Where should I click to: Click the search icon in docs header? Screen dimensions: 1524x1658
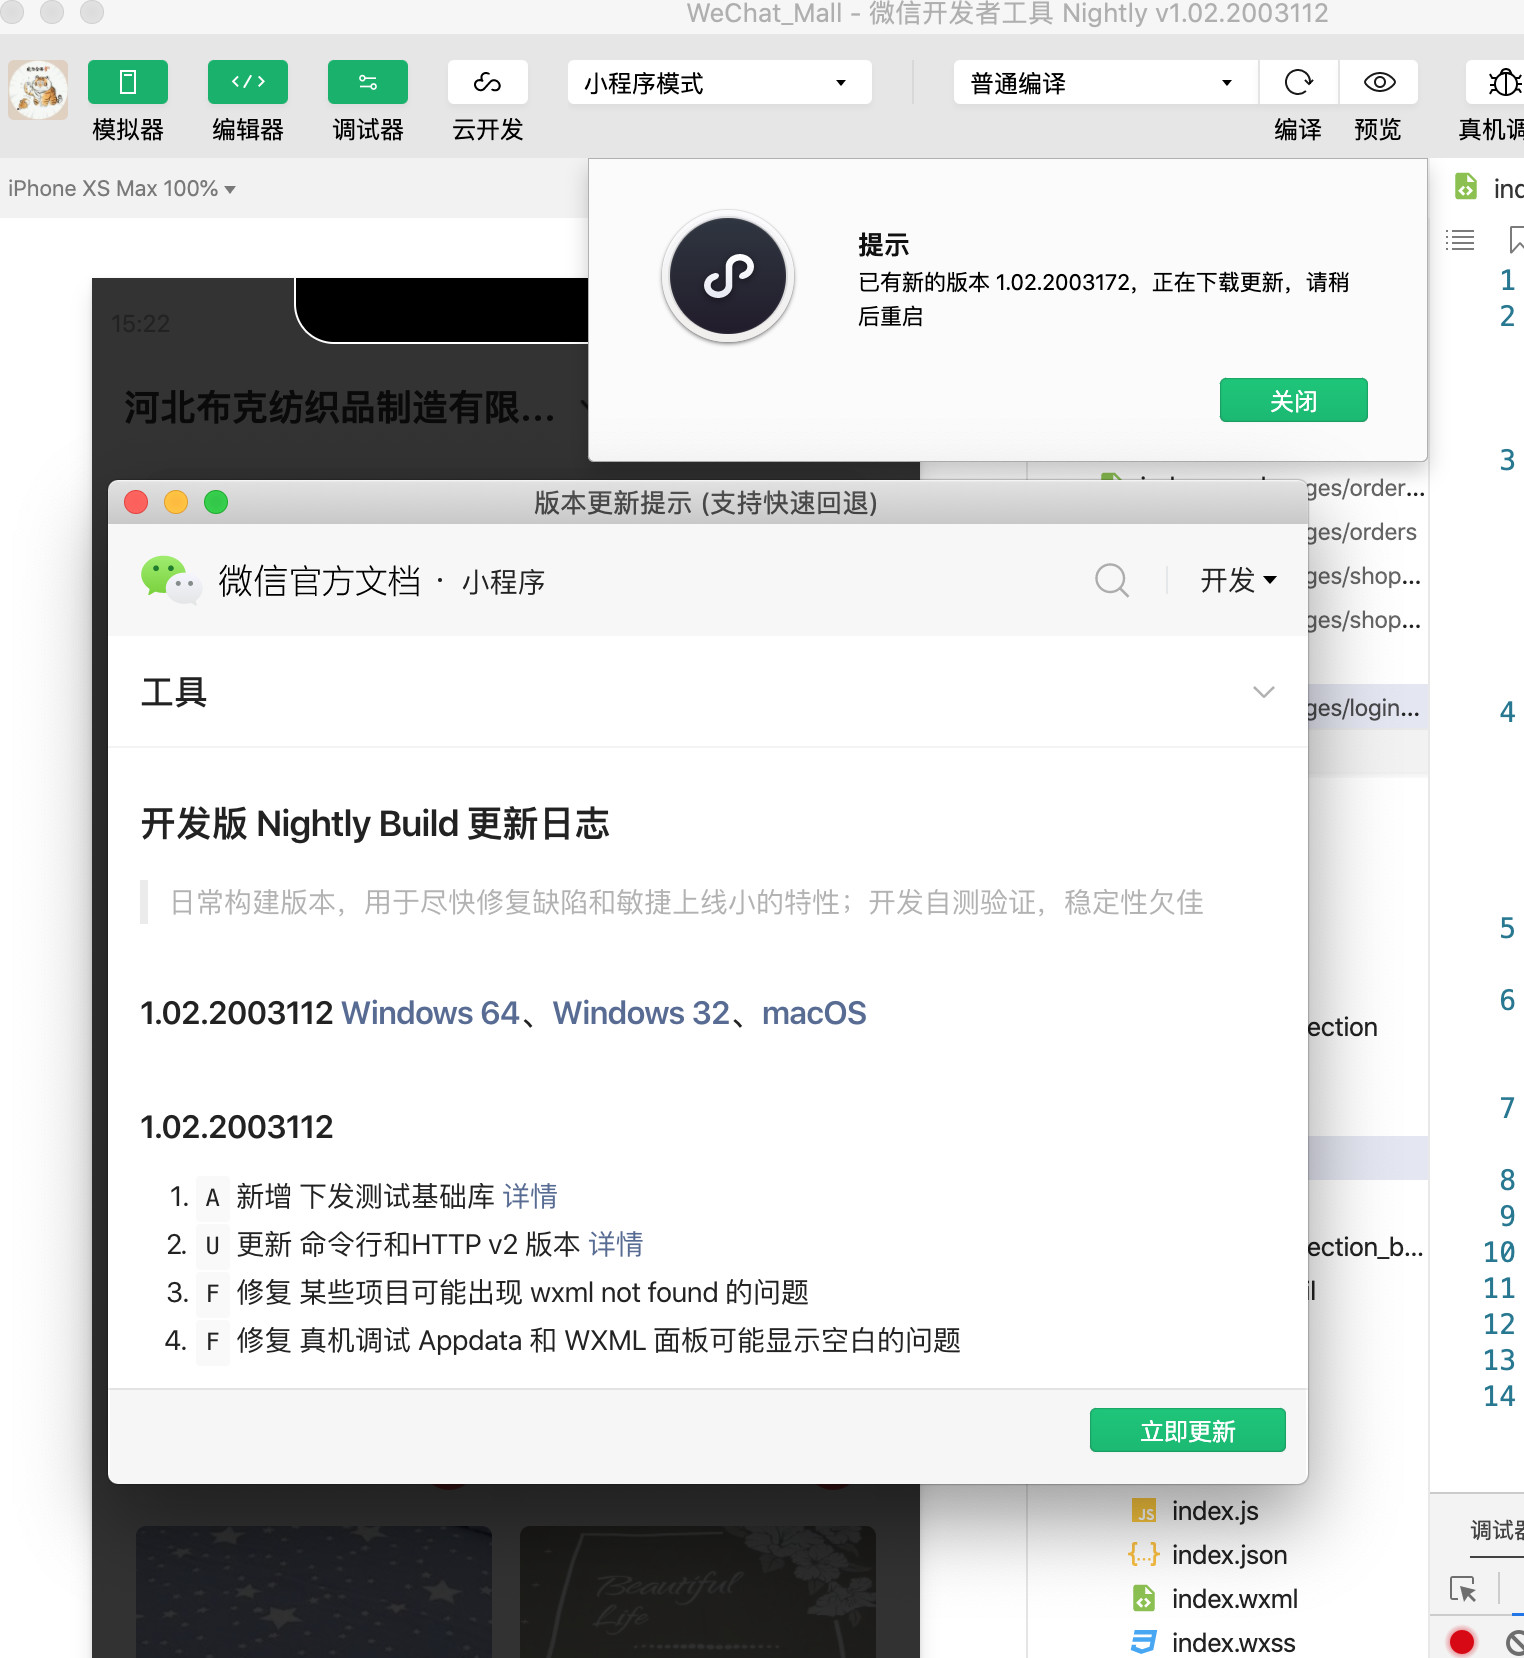tap(1112, 580)
